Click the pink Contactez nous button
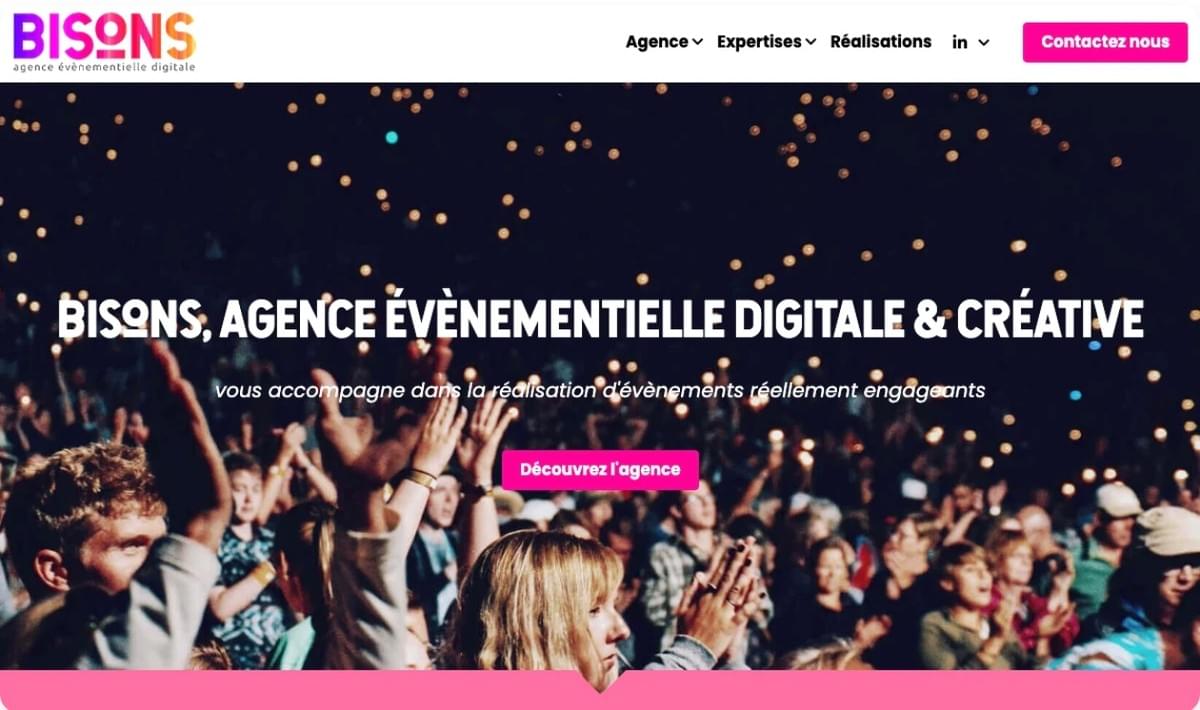The width and height of the screenshot is (1200, 710). click(1105, 42)
